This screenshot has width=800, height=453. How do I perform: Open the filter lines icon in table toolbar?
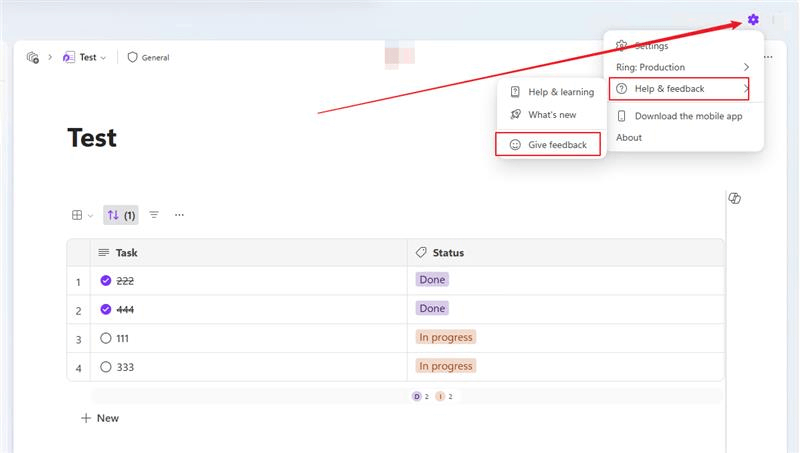tap(154, 215)
